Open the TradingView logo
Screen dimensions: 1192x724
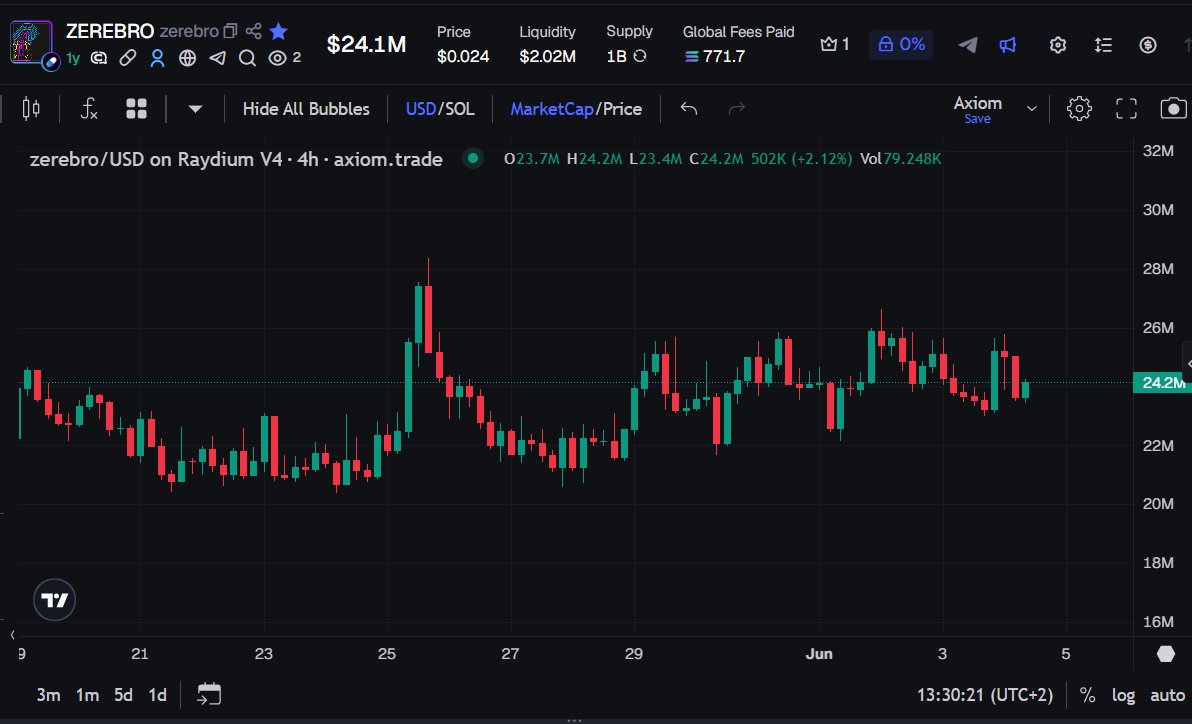click(x=55, y=600)
